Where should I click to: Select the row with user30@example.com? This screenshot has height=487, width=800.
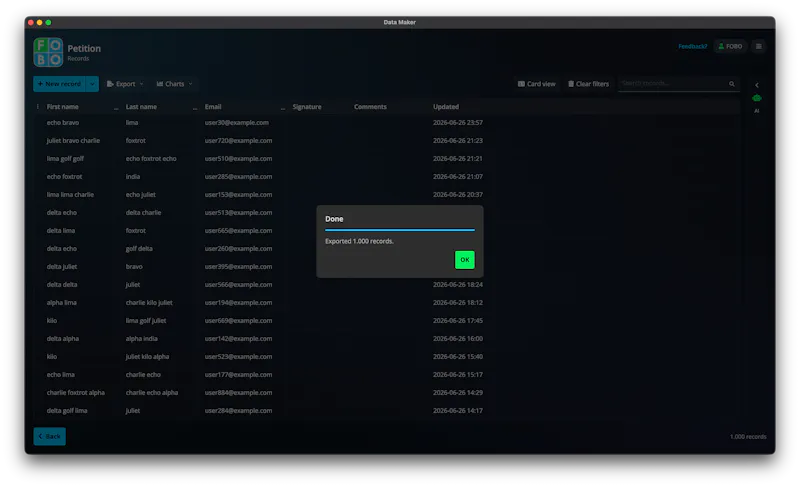click(388, 122)
